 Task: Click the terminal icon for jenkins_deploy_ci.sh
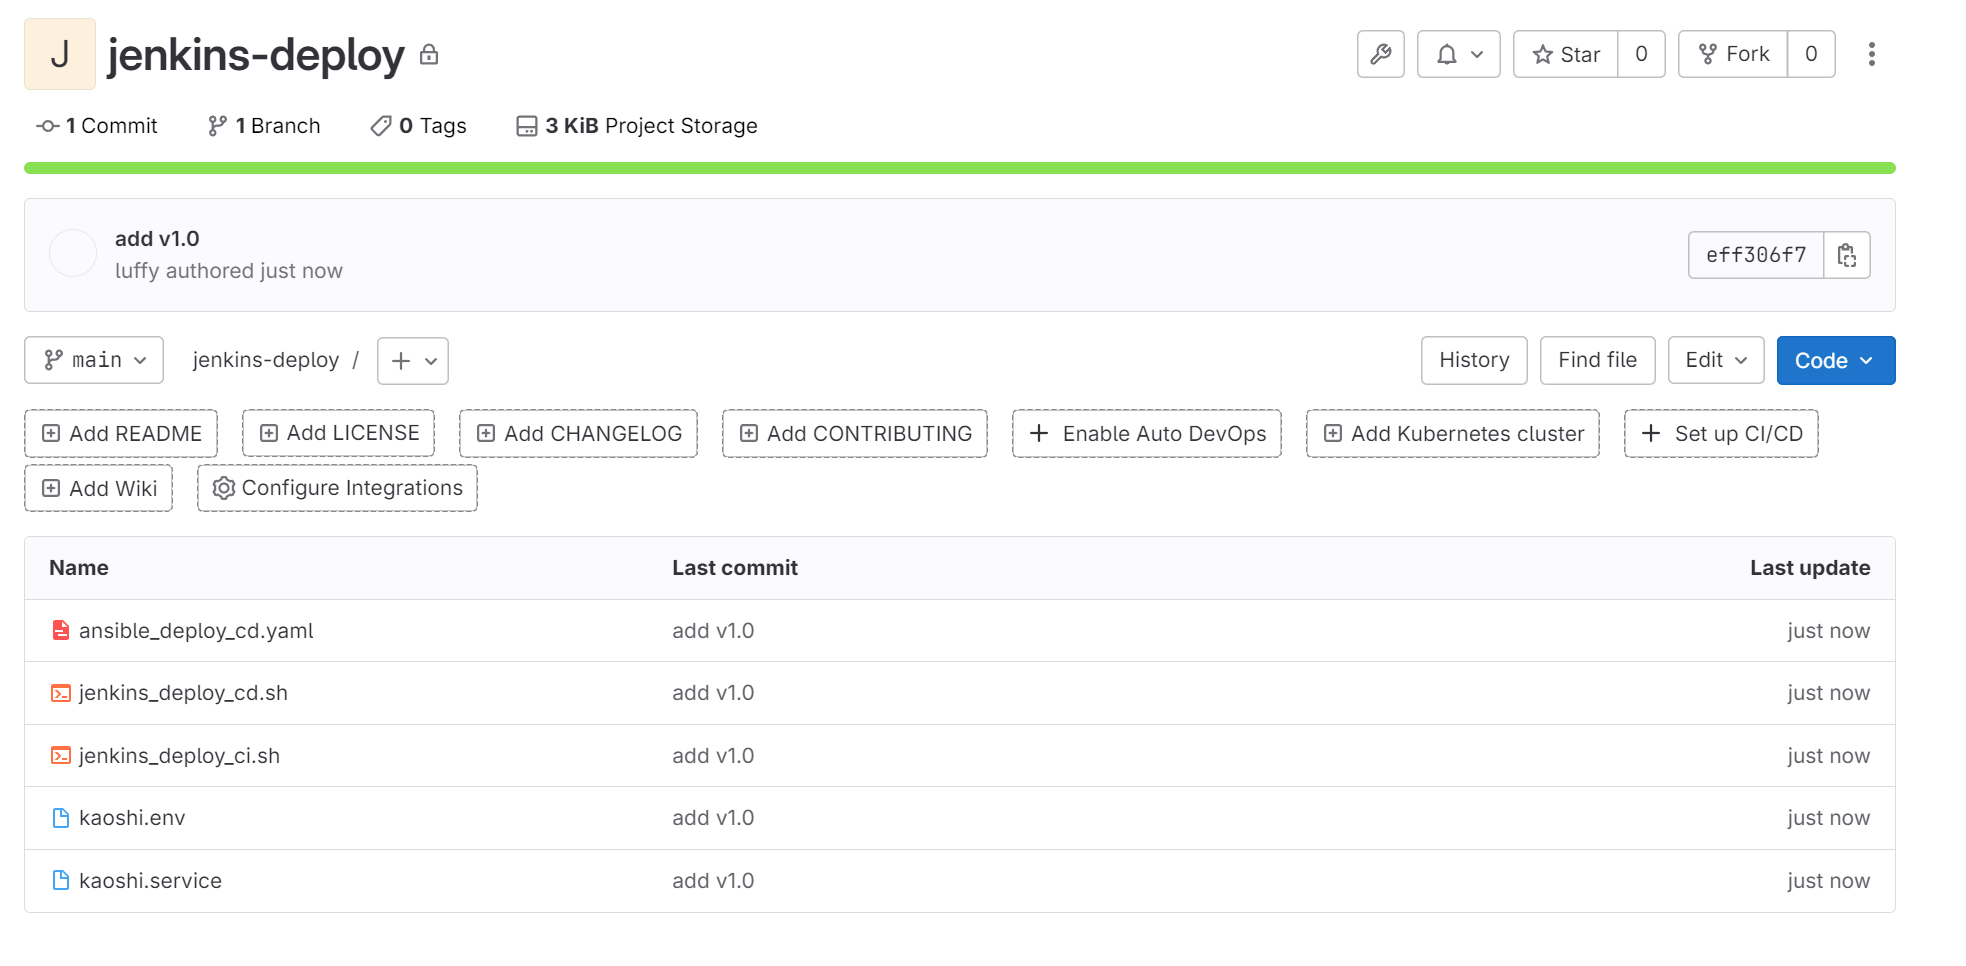tap(61, 756)
